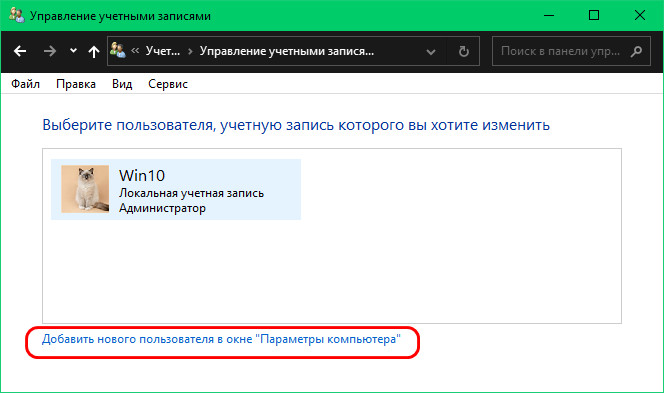Open the Вид menu
The height and width of the screenshot is (393, 664).
coord(122,84)
